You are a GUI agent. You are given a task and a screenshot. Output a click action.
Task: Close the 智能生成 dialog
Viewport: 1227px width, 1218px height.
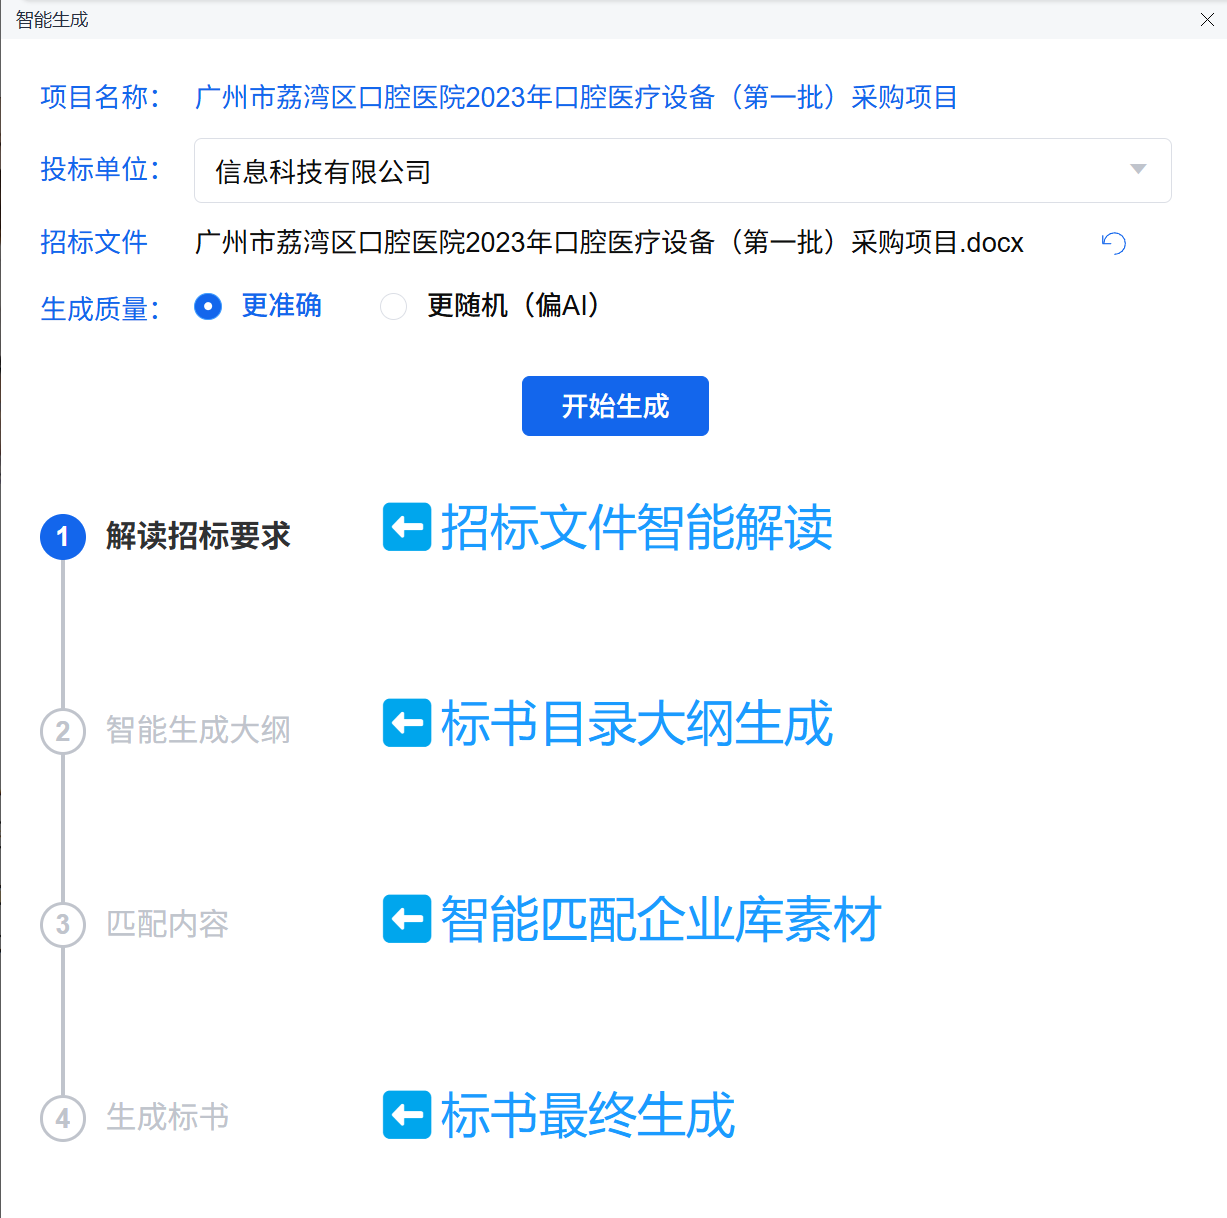[1206, 20]
